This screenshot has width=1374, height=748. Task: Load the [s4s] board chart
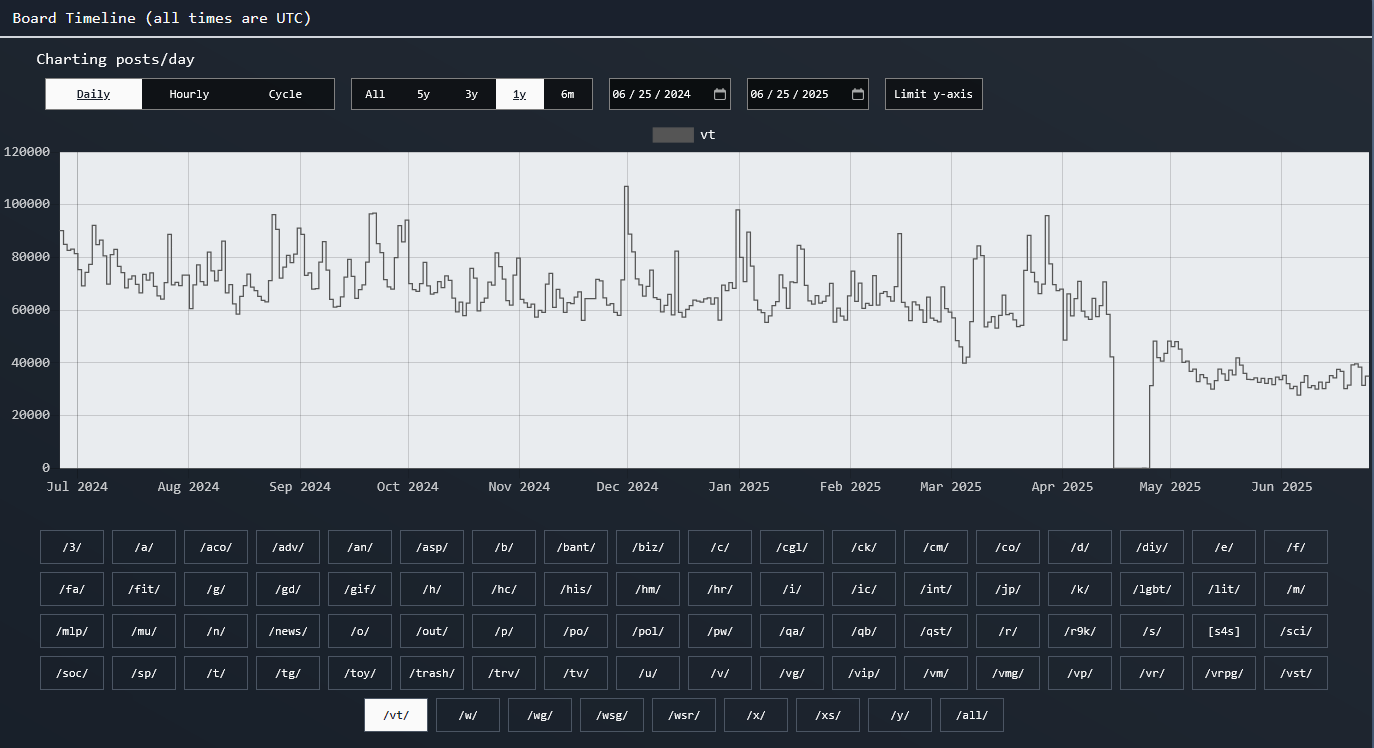tap(1224, 631)
